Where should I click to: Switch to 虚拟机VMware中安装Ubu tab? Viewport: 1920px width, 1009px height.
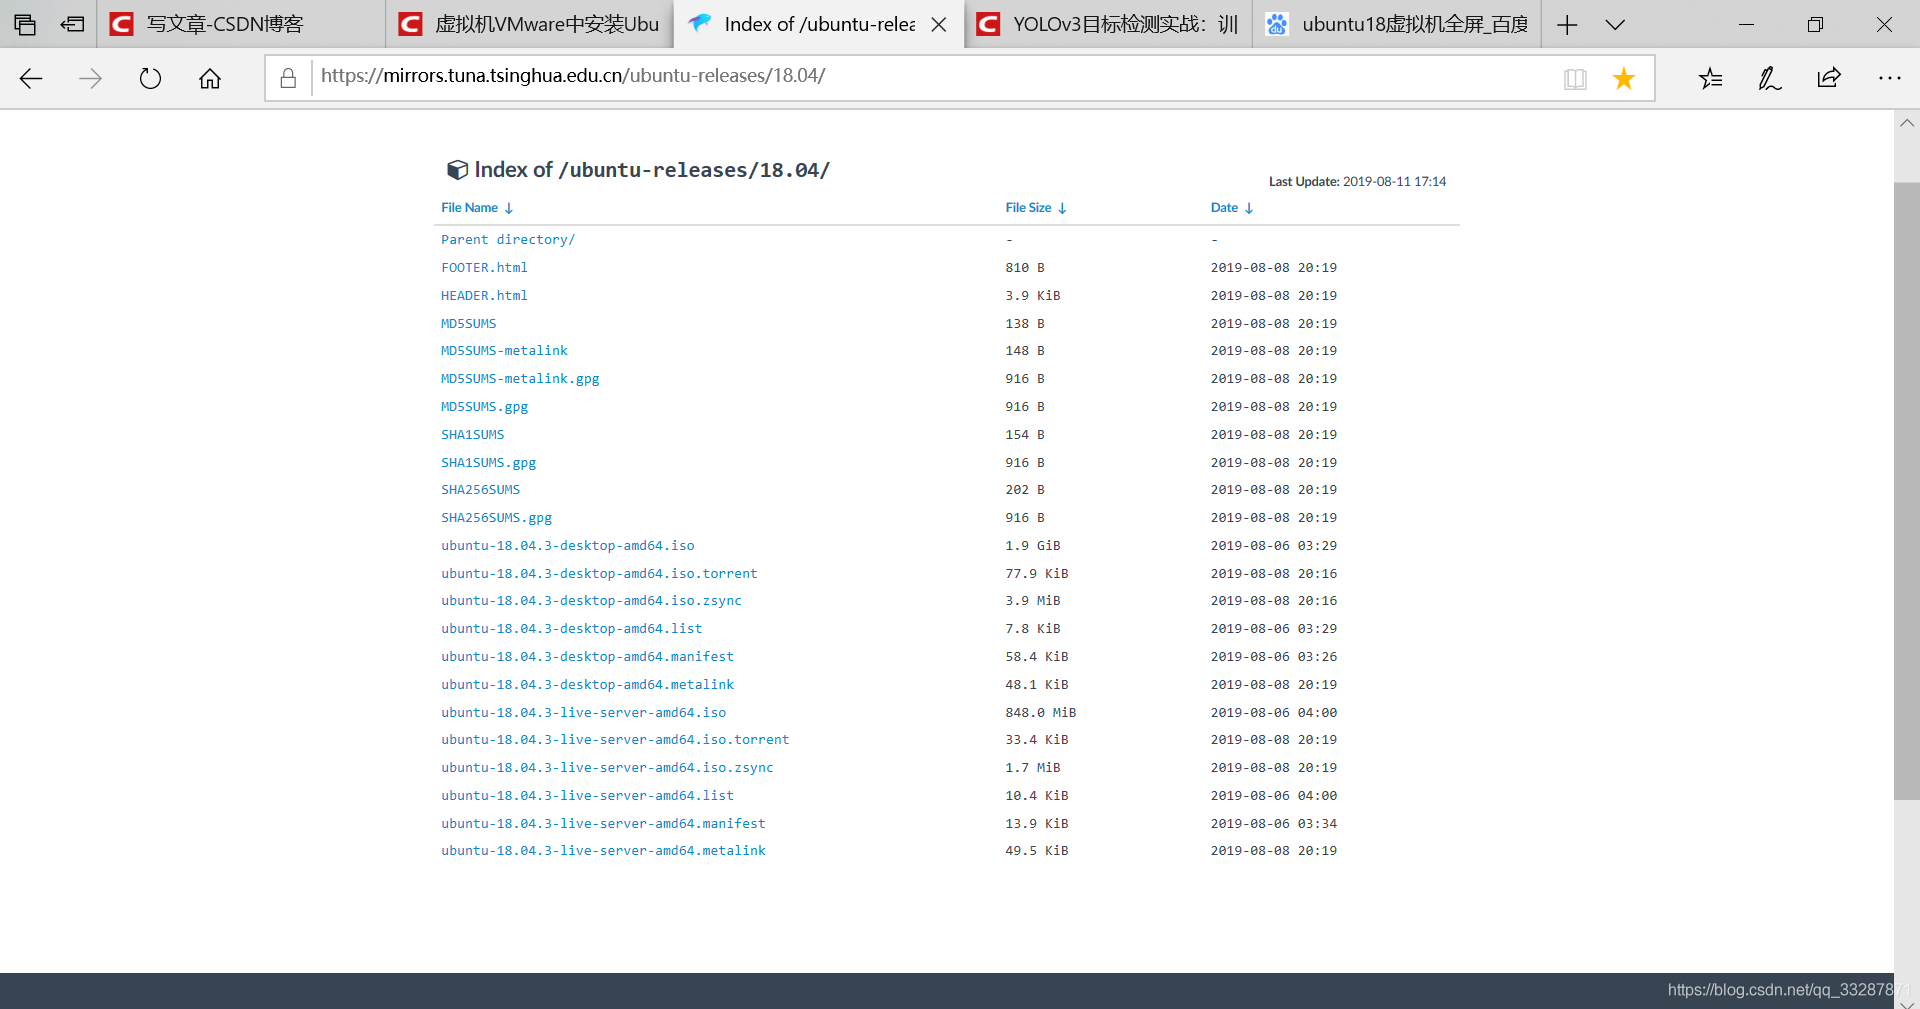530,24
